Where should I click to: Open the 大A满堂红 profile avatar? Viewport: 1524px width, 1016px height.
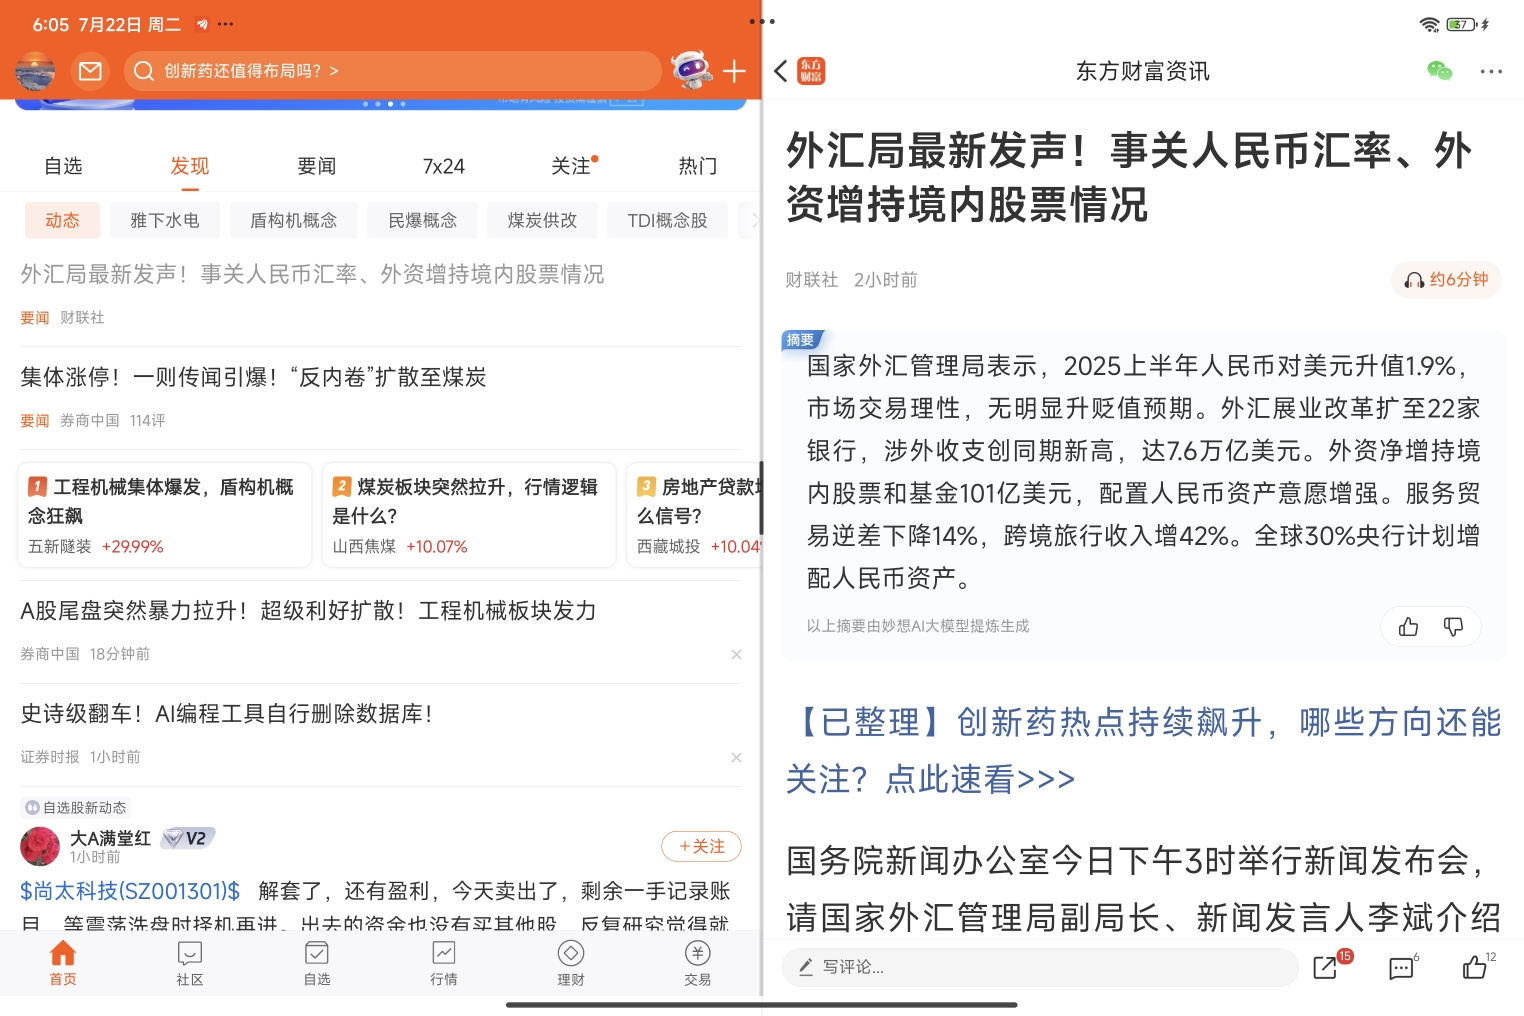tap(40, 846)
